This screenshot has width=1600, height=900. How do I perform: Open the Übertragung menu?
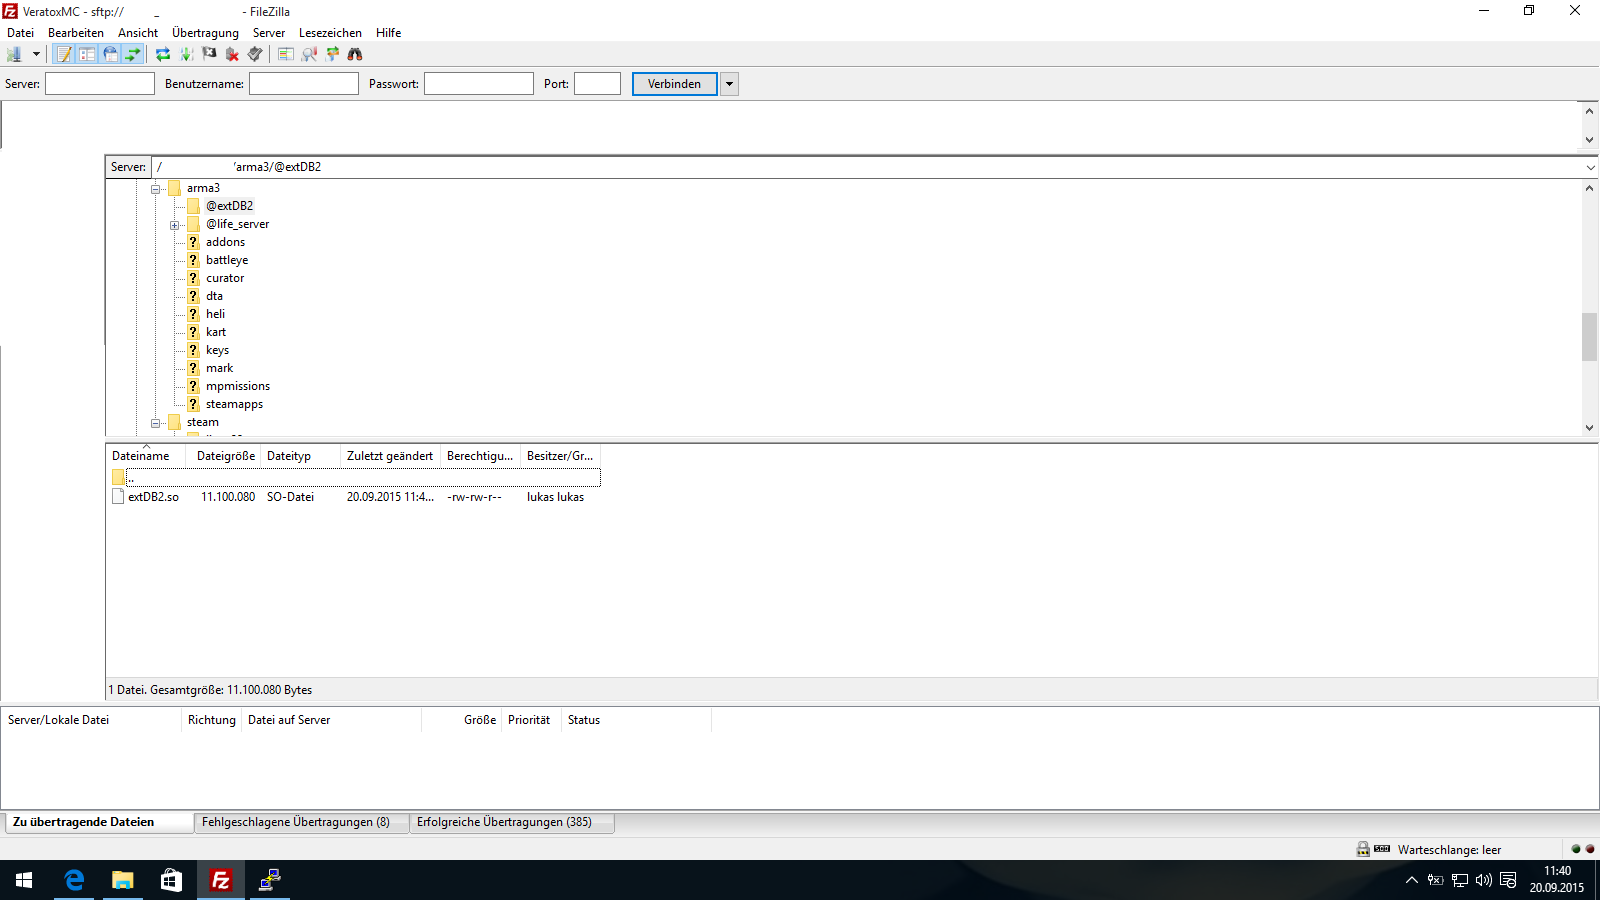click(205, 33)
